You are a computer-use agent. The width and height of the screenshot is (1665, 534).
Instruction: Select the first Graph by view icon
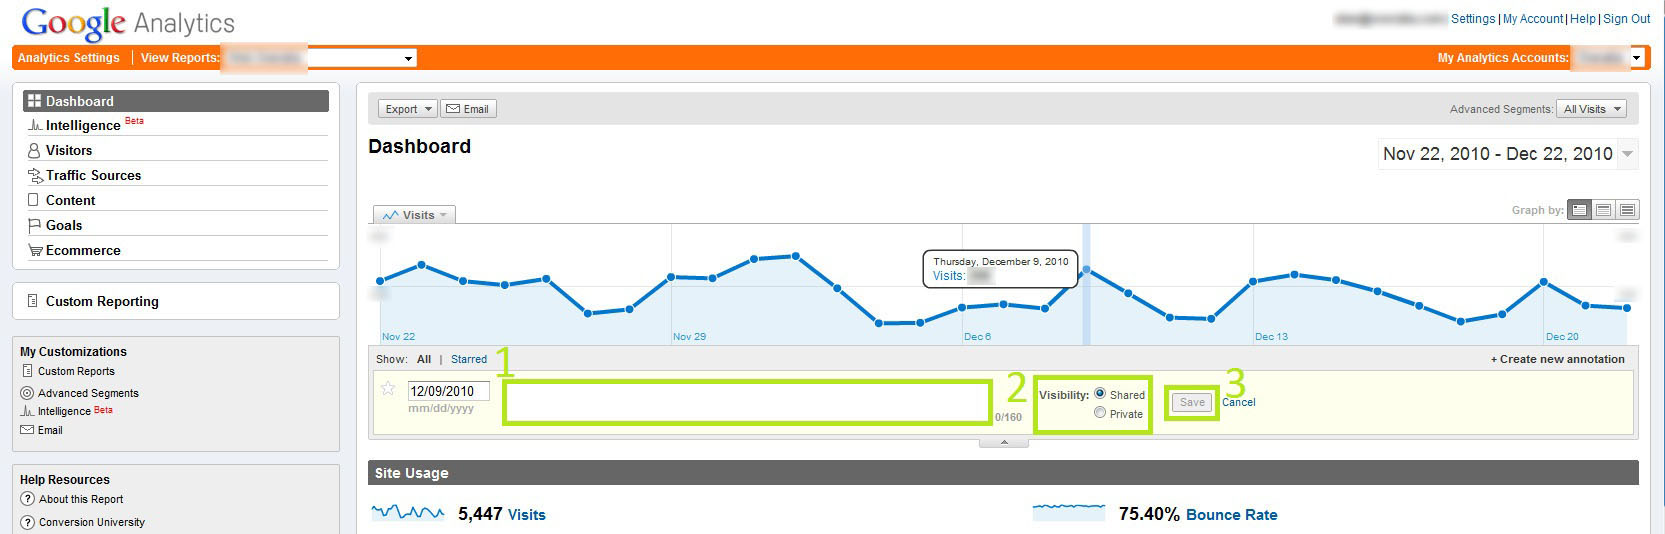(1580, 210)
